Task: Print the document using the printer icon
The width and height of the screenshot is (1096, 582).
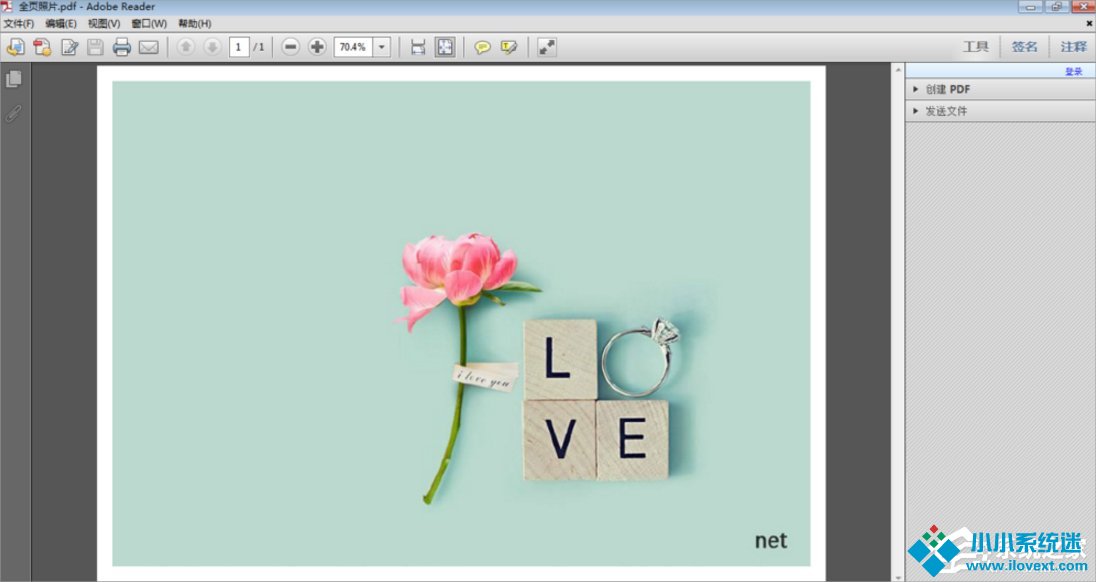Action: tap(122, 47)
